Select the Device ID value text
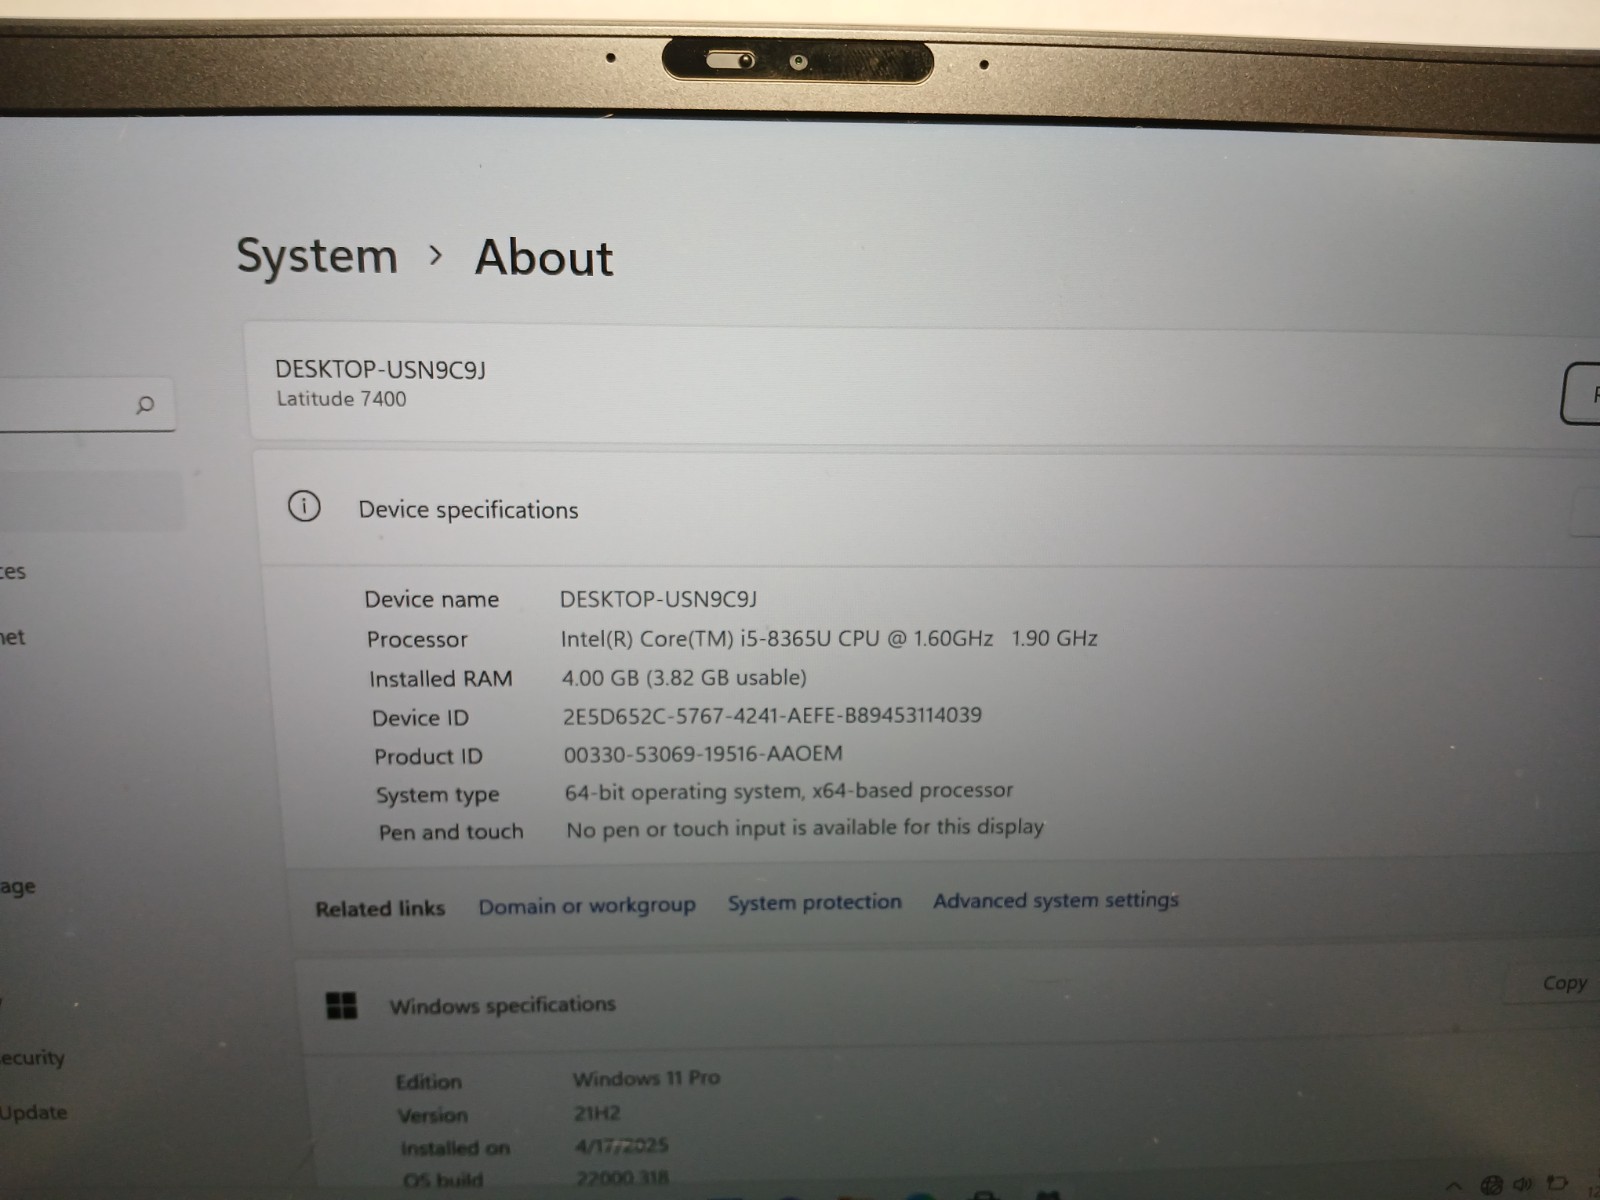This screenshot has width=1600, height=1200. pyautogui.click(x=772, y=715)
